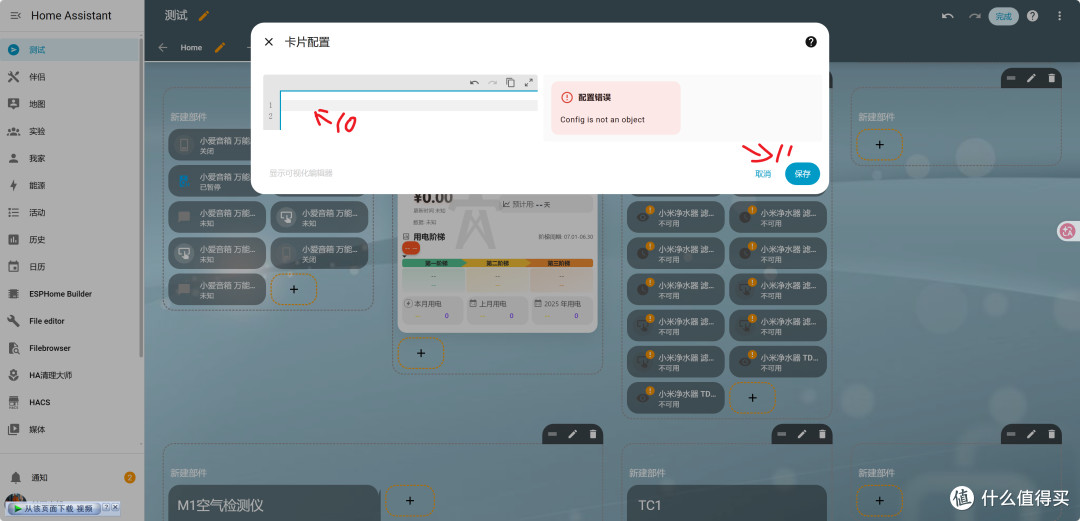Add card in top-right 新建部件 section
Viewport: 1080px width, 521px height.
pyautogui.click(x=880, y=145)
